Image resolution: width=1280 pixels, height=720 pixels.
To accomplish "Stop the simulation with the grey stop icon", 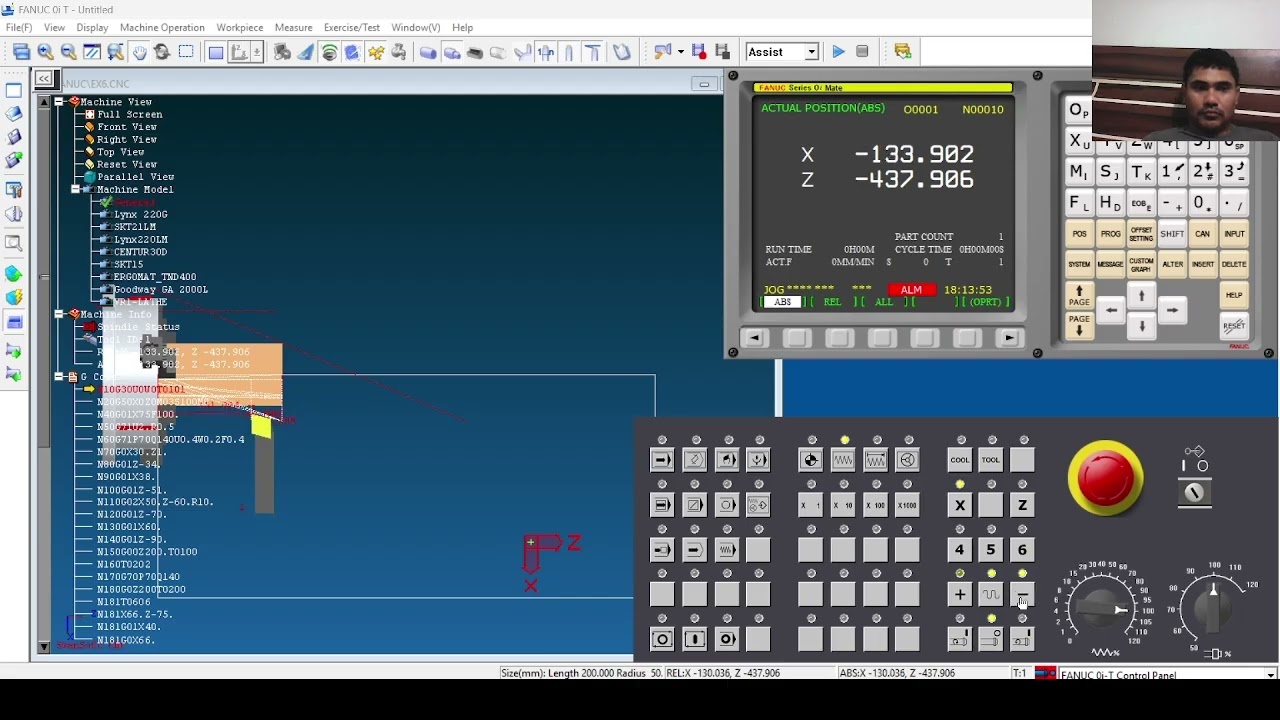I will (x=862, y=52).
